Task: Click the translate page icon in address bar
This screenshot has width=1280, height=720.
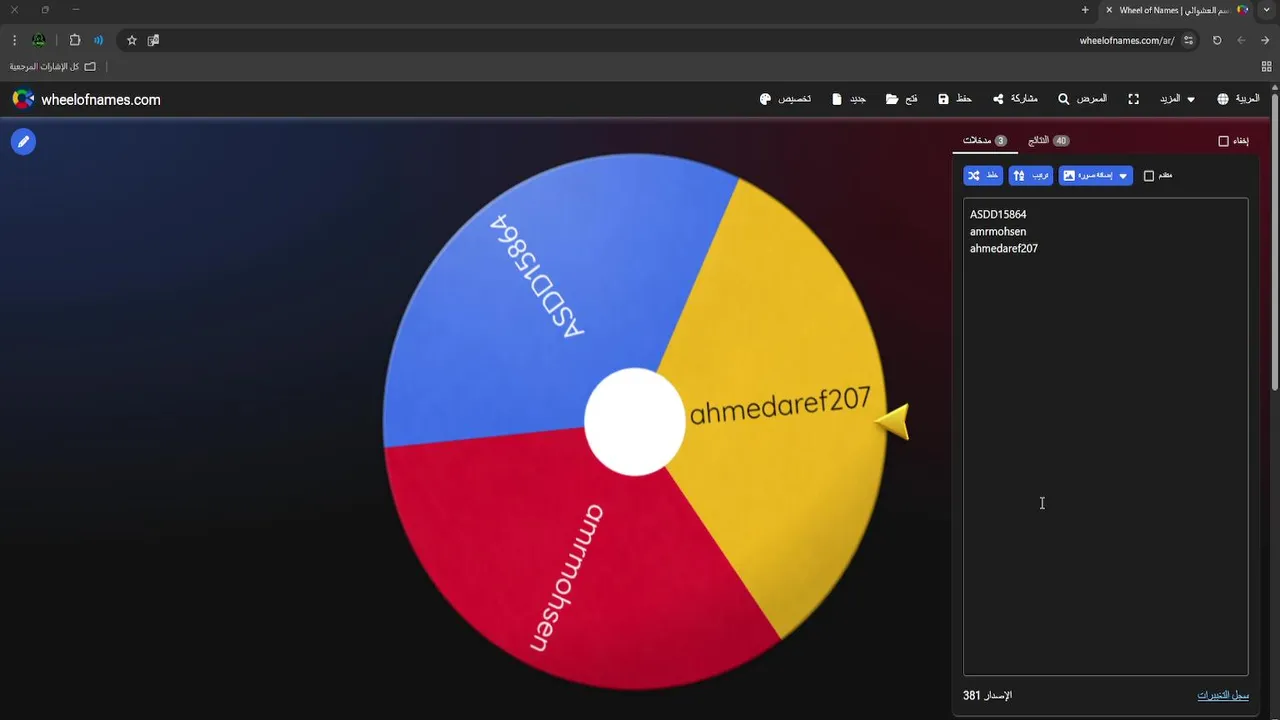Action: coord(153,40)
